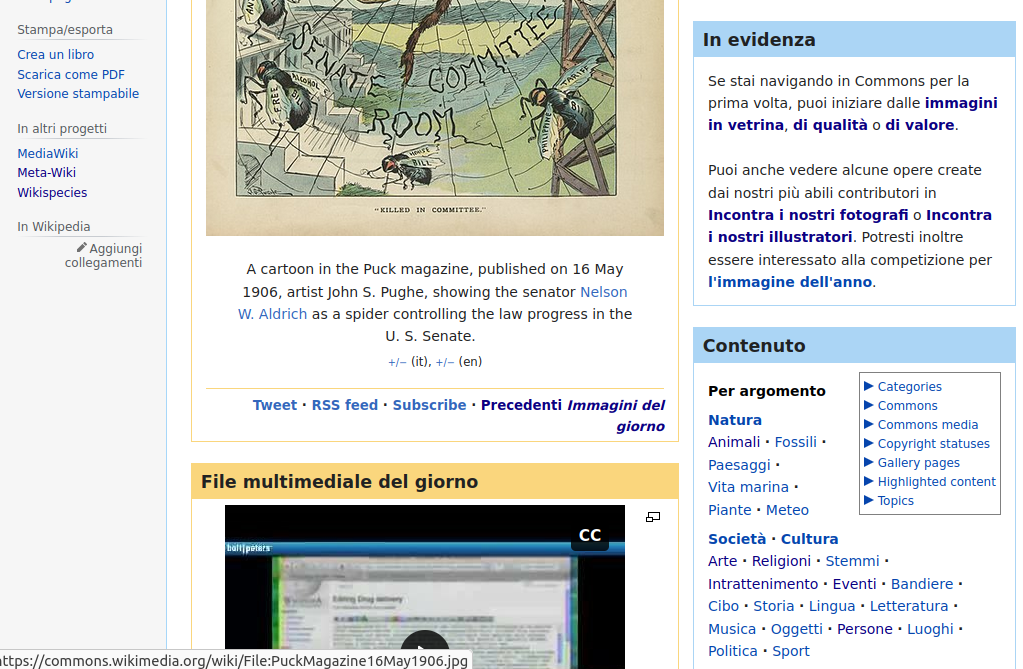Open the Puck magazine cartoon image

435,117
